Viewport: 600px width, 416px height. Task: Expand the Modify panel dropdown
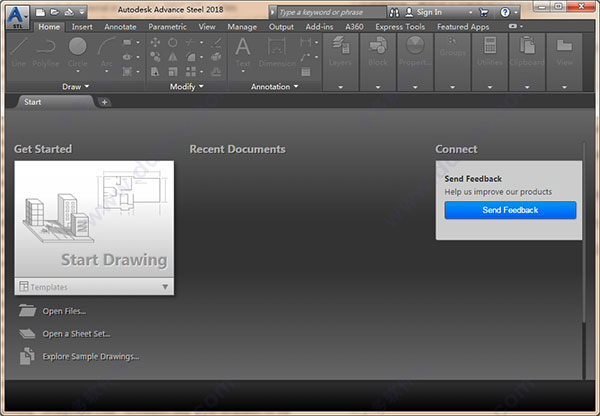(186, 87)
